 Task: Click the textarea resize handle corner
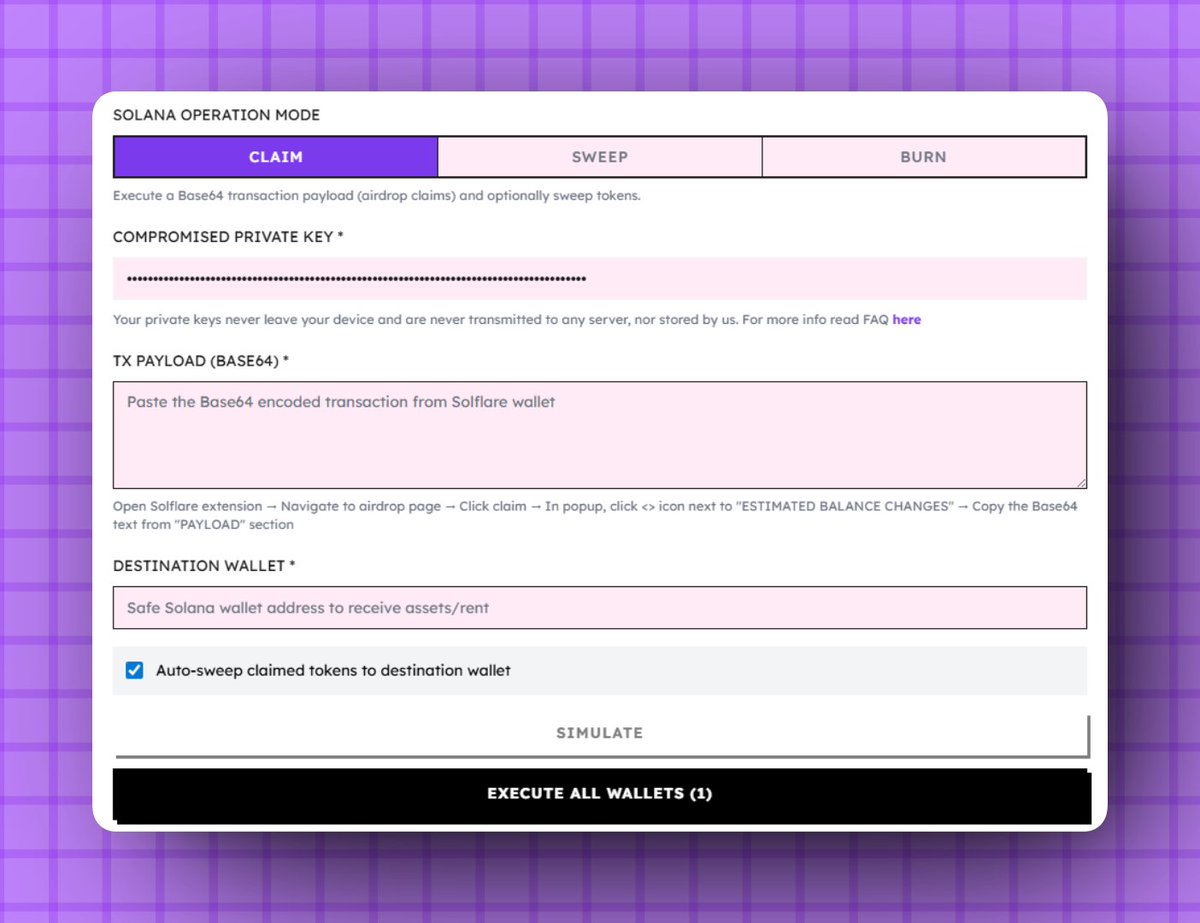pyautogui.click(x=1080, y=482)
